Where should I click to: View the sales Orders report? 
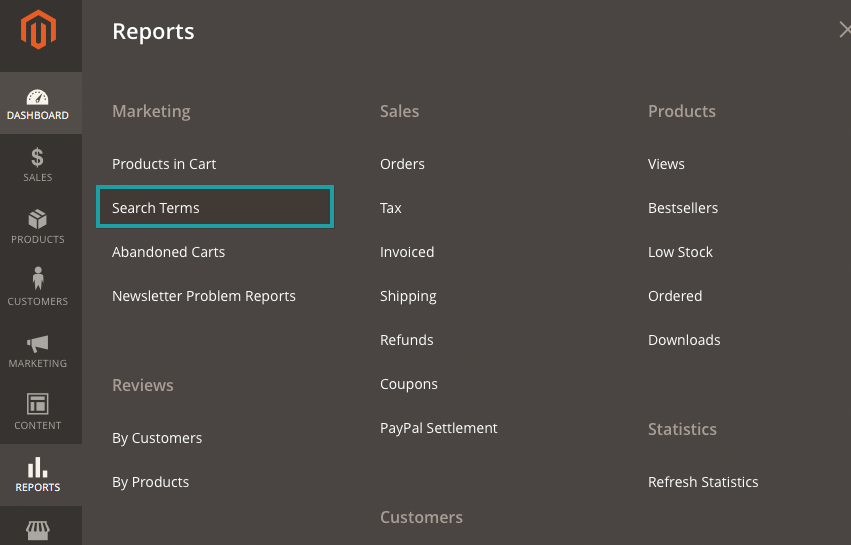(402, 164)
